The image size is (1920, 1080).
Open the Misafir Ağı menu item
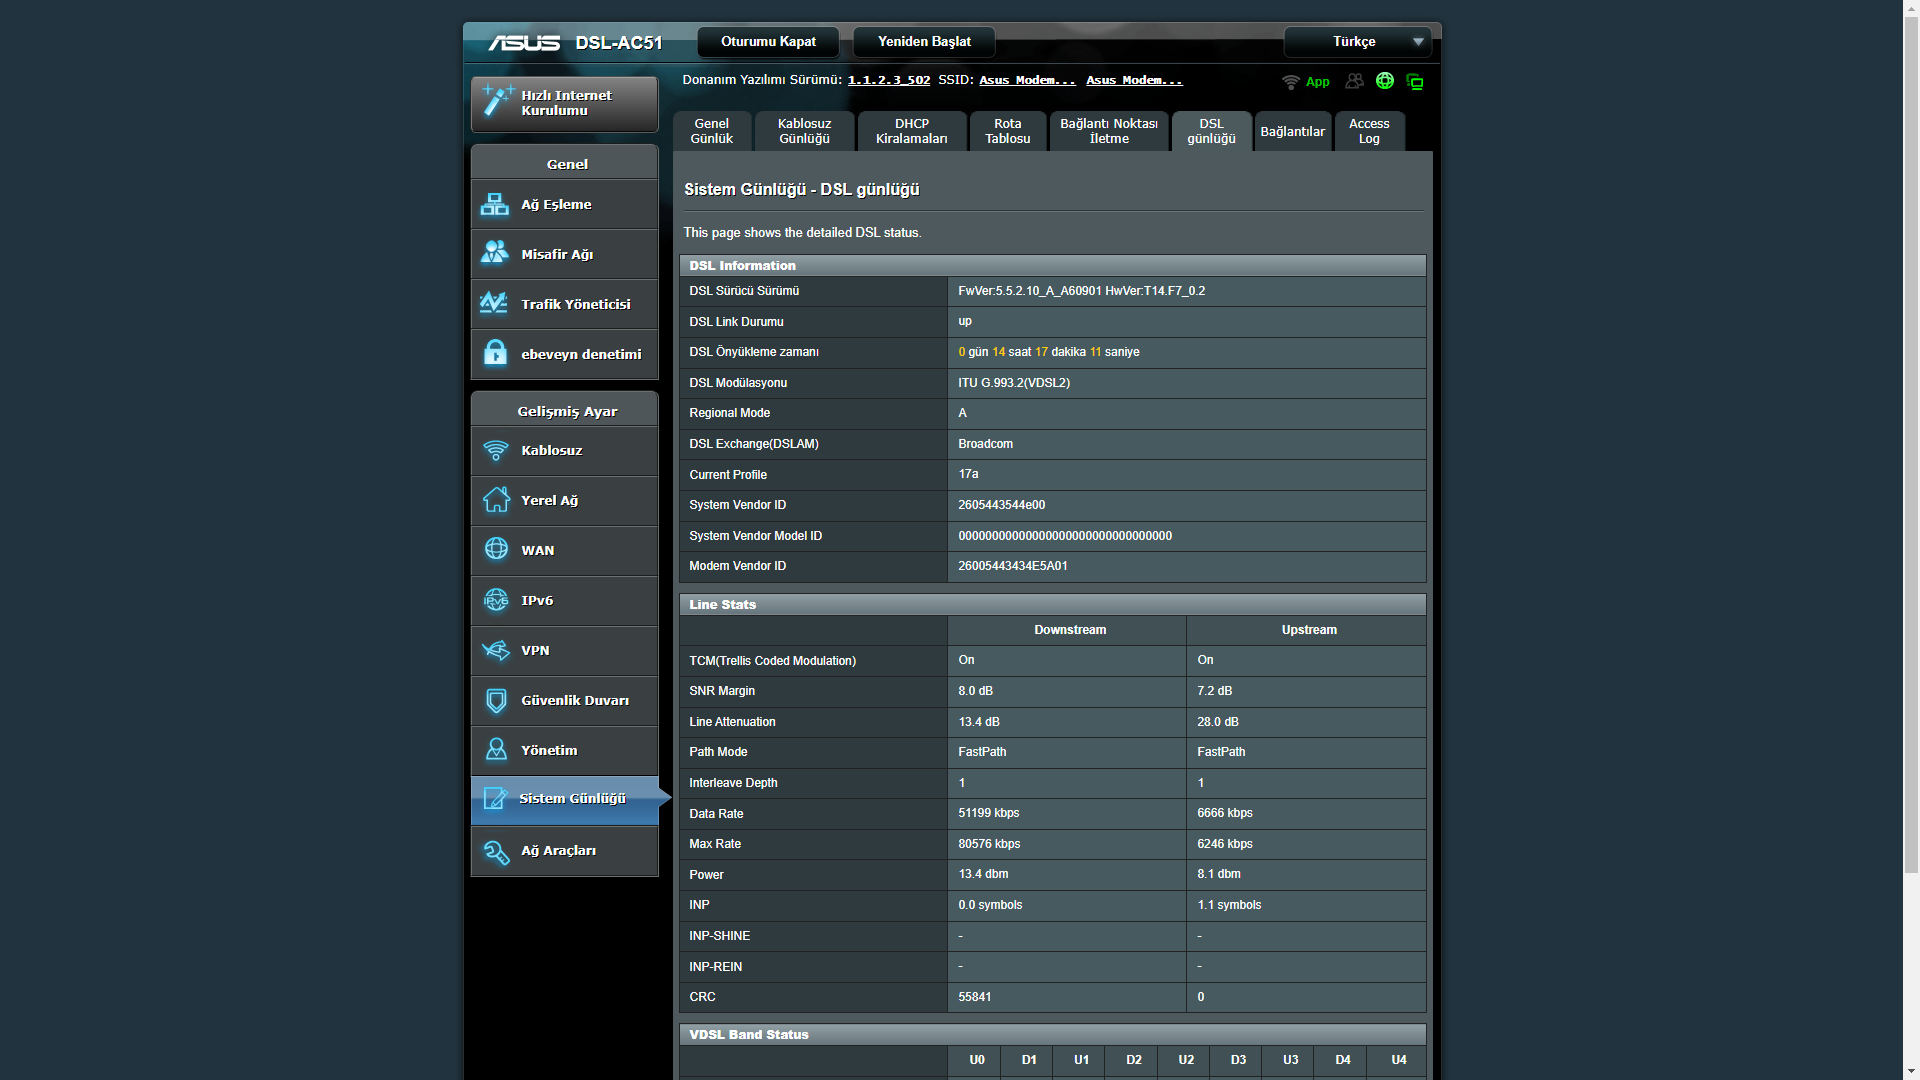pyautogui.click(x=564, y=254)
